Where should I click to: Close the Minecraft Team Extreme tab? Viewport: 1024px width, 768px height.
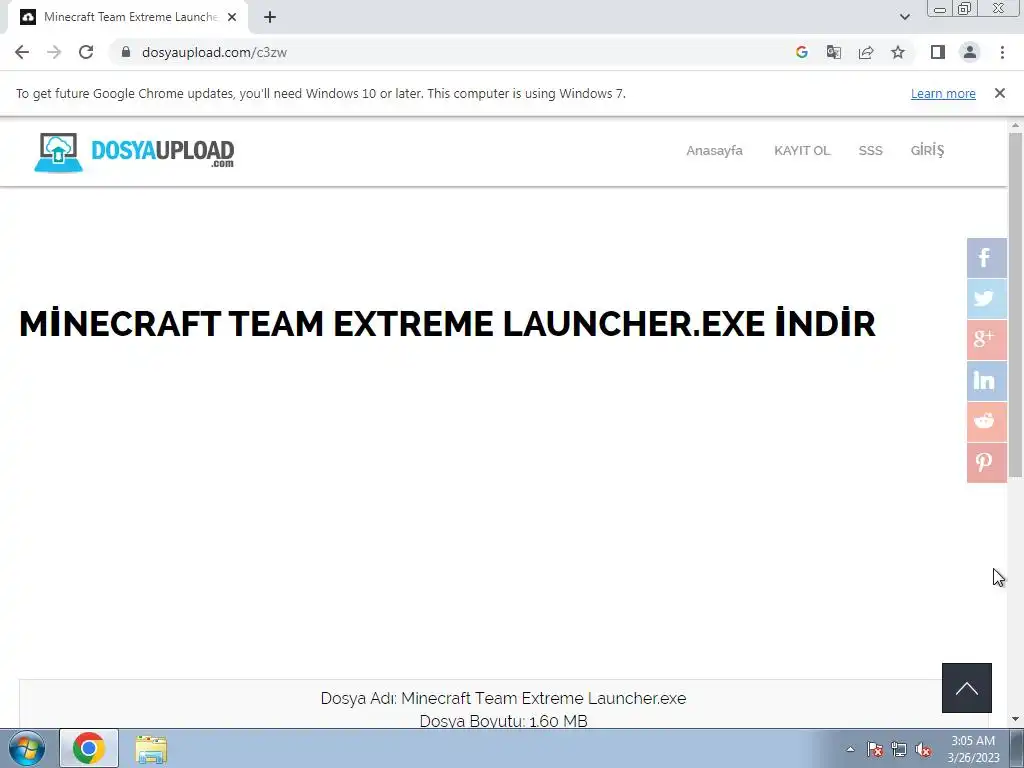(232, 17)
